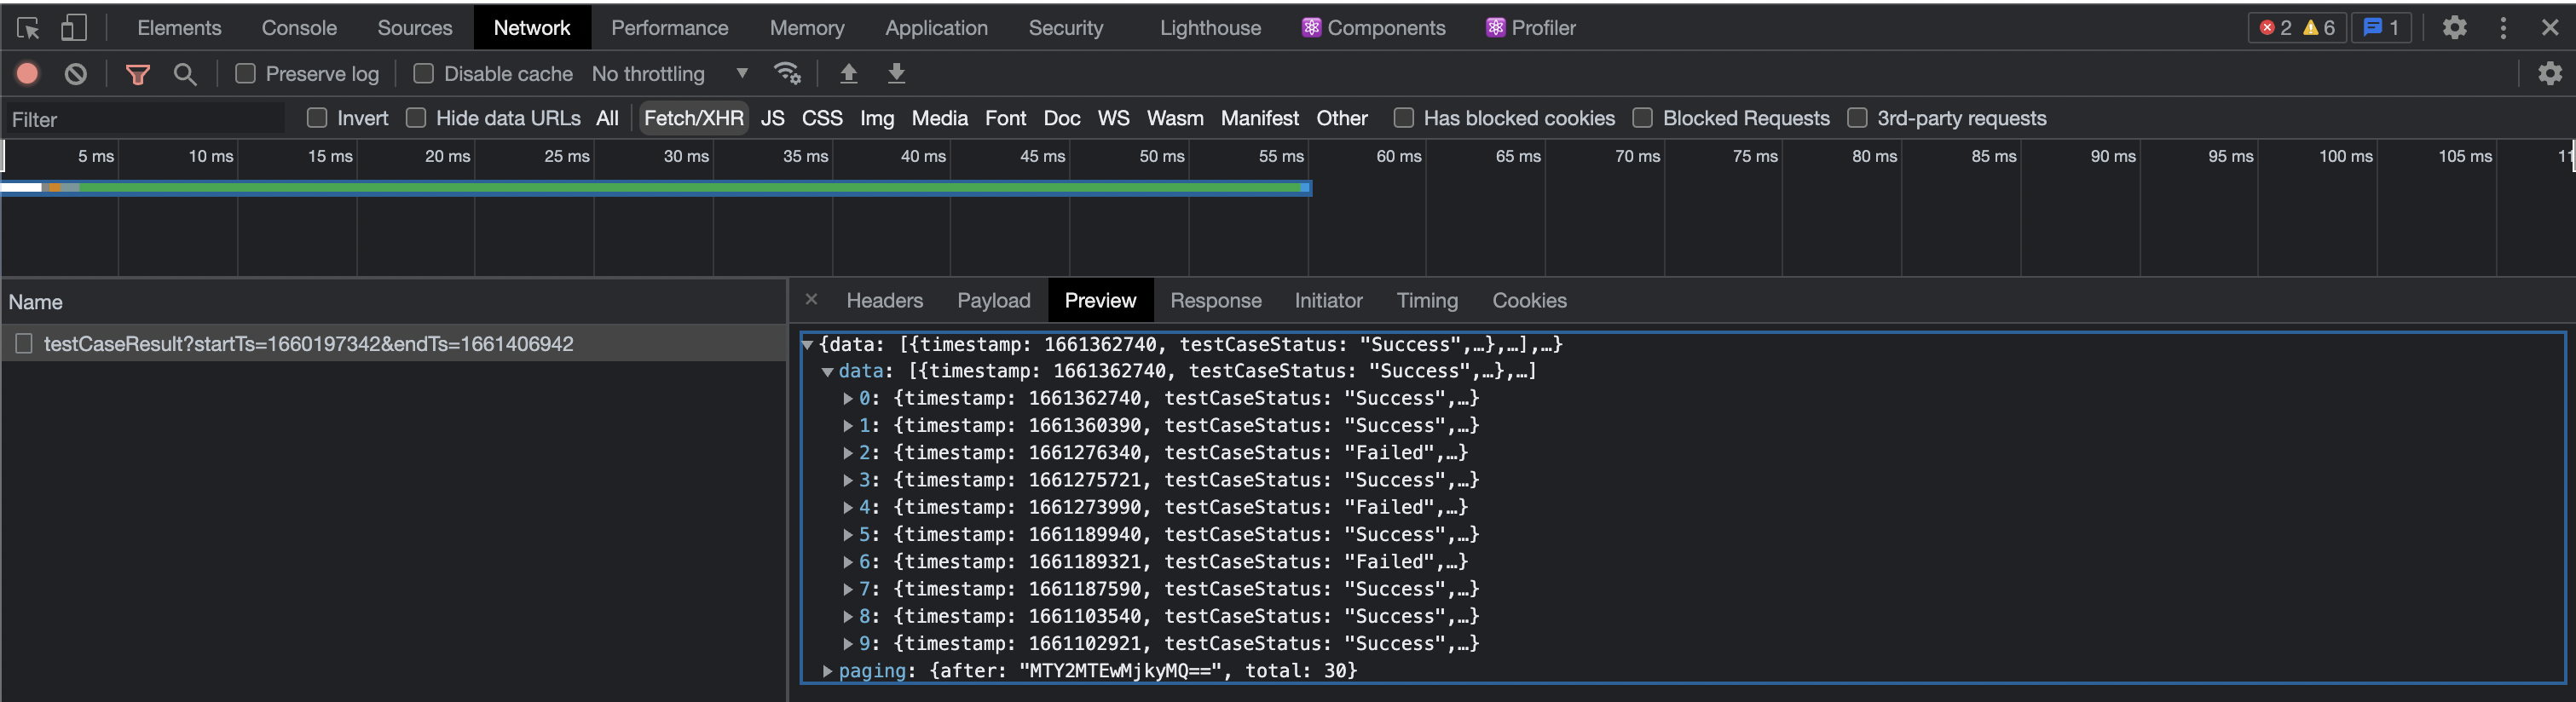The width and height of the screenshot is (2576, 702).
Task: Open React Components tab
Action: (x=1374, y=28)
